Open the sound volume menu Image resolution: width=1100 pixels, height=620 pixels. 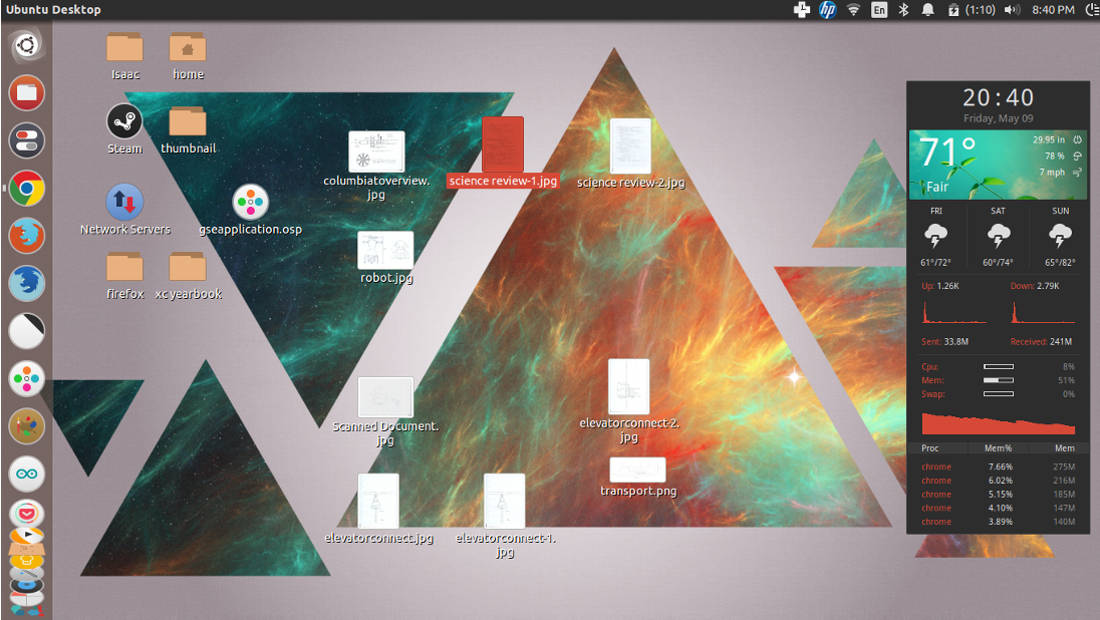pos(1012,10)
